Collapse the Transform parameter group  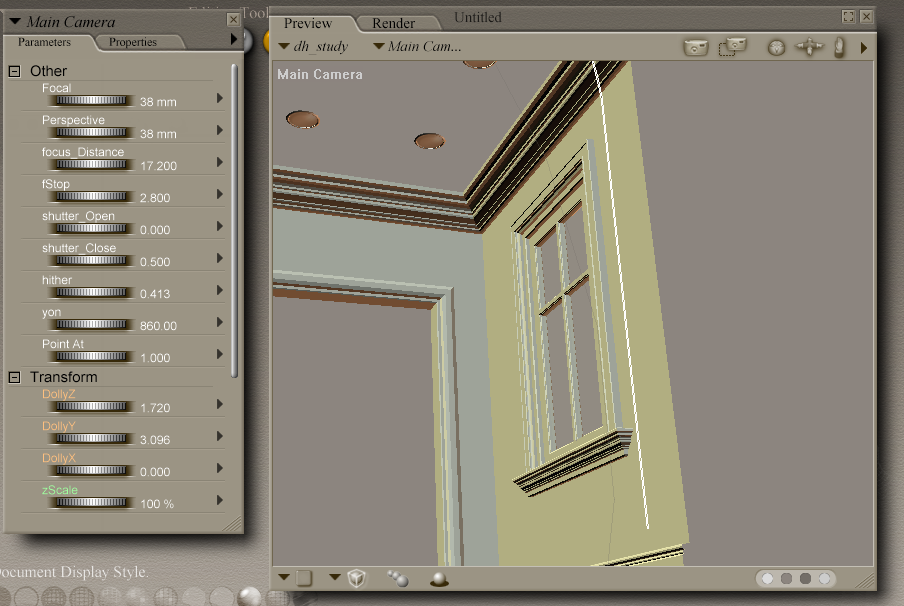(x=14, y=377)
